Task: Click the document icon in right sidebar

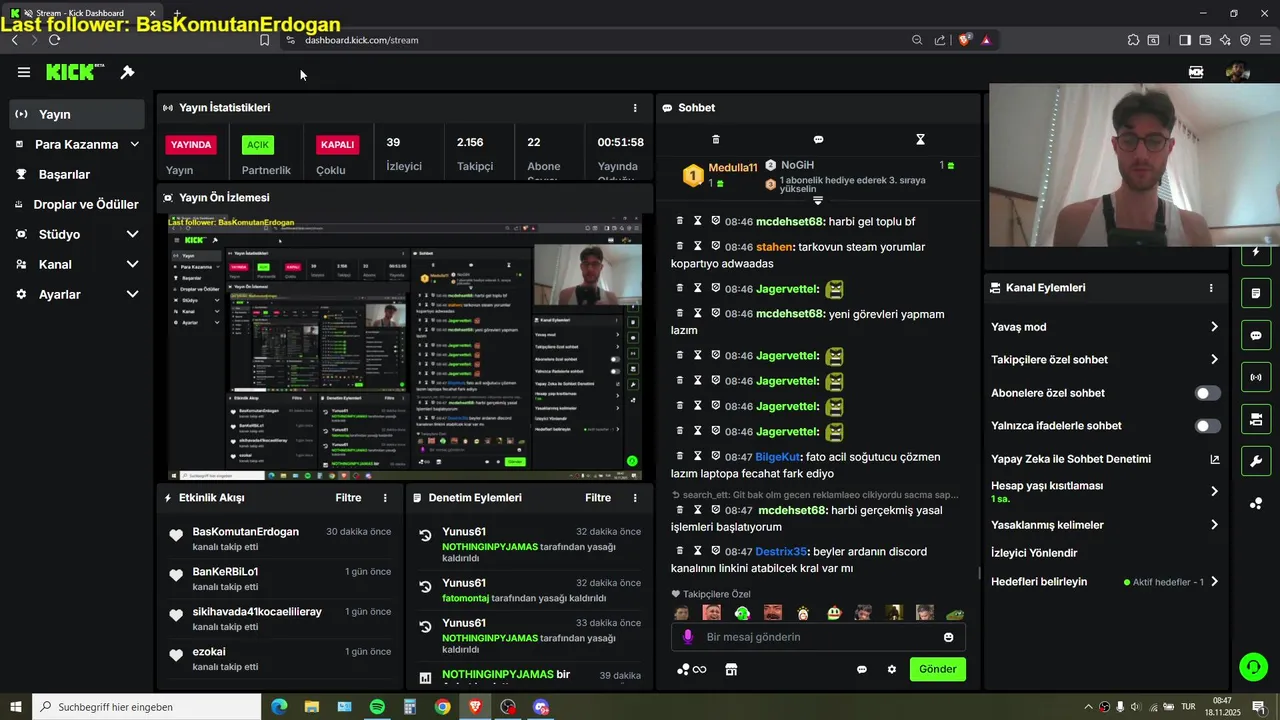Action: (1256, 294)
